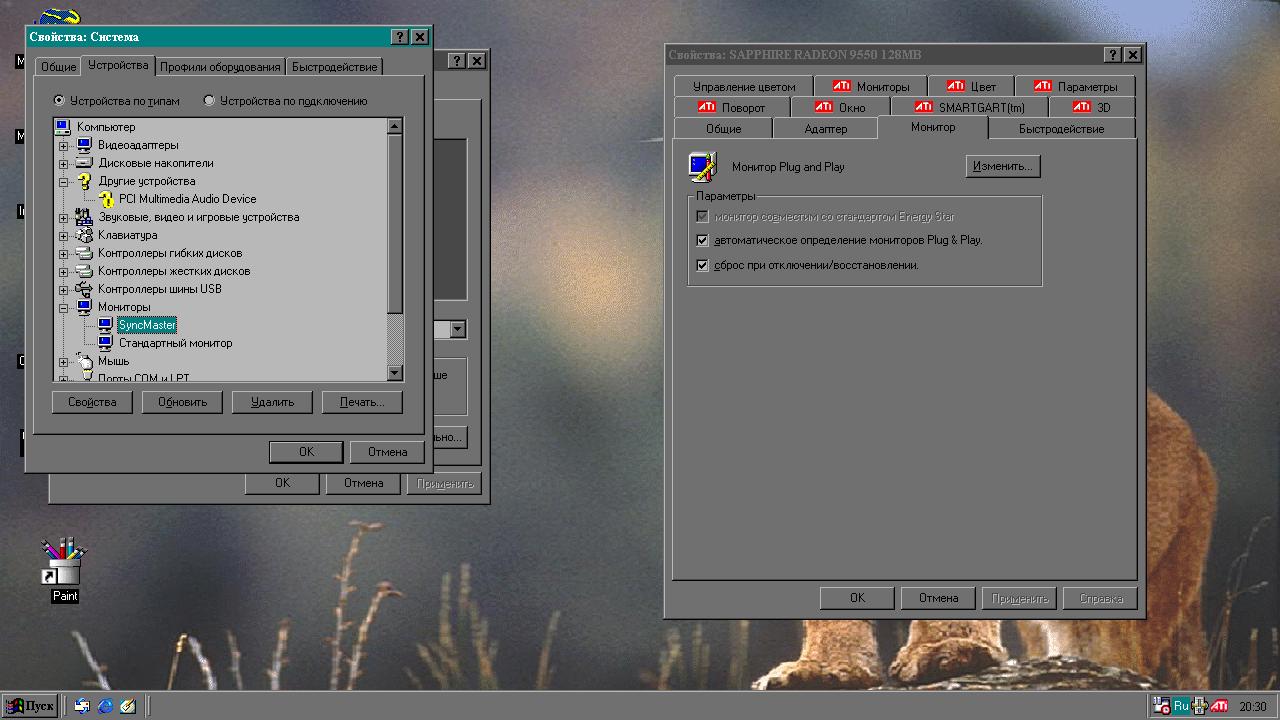Select the Видеоадаптеры category icon
1280x720 pixels.
click(x=84, y=145)
